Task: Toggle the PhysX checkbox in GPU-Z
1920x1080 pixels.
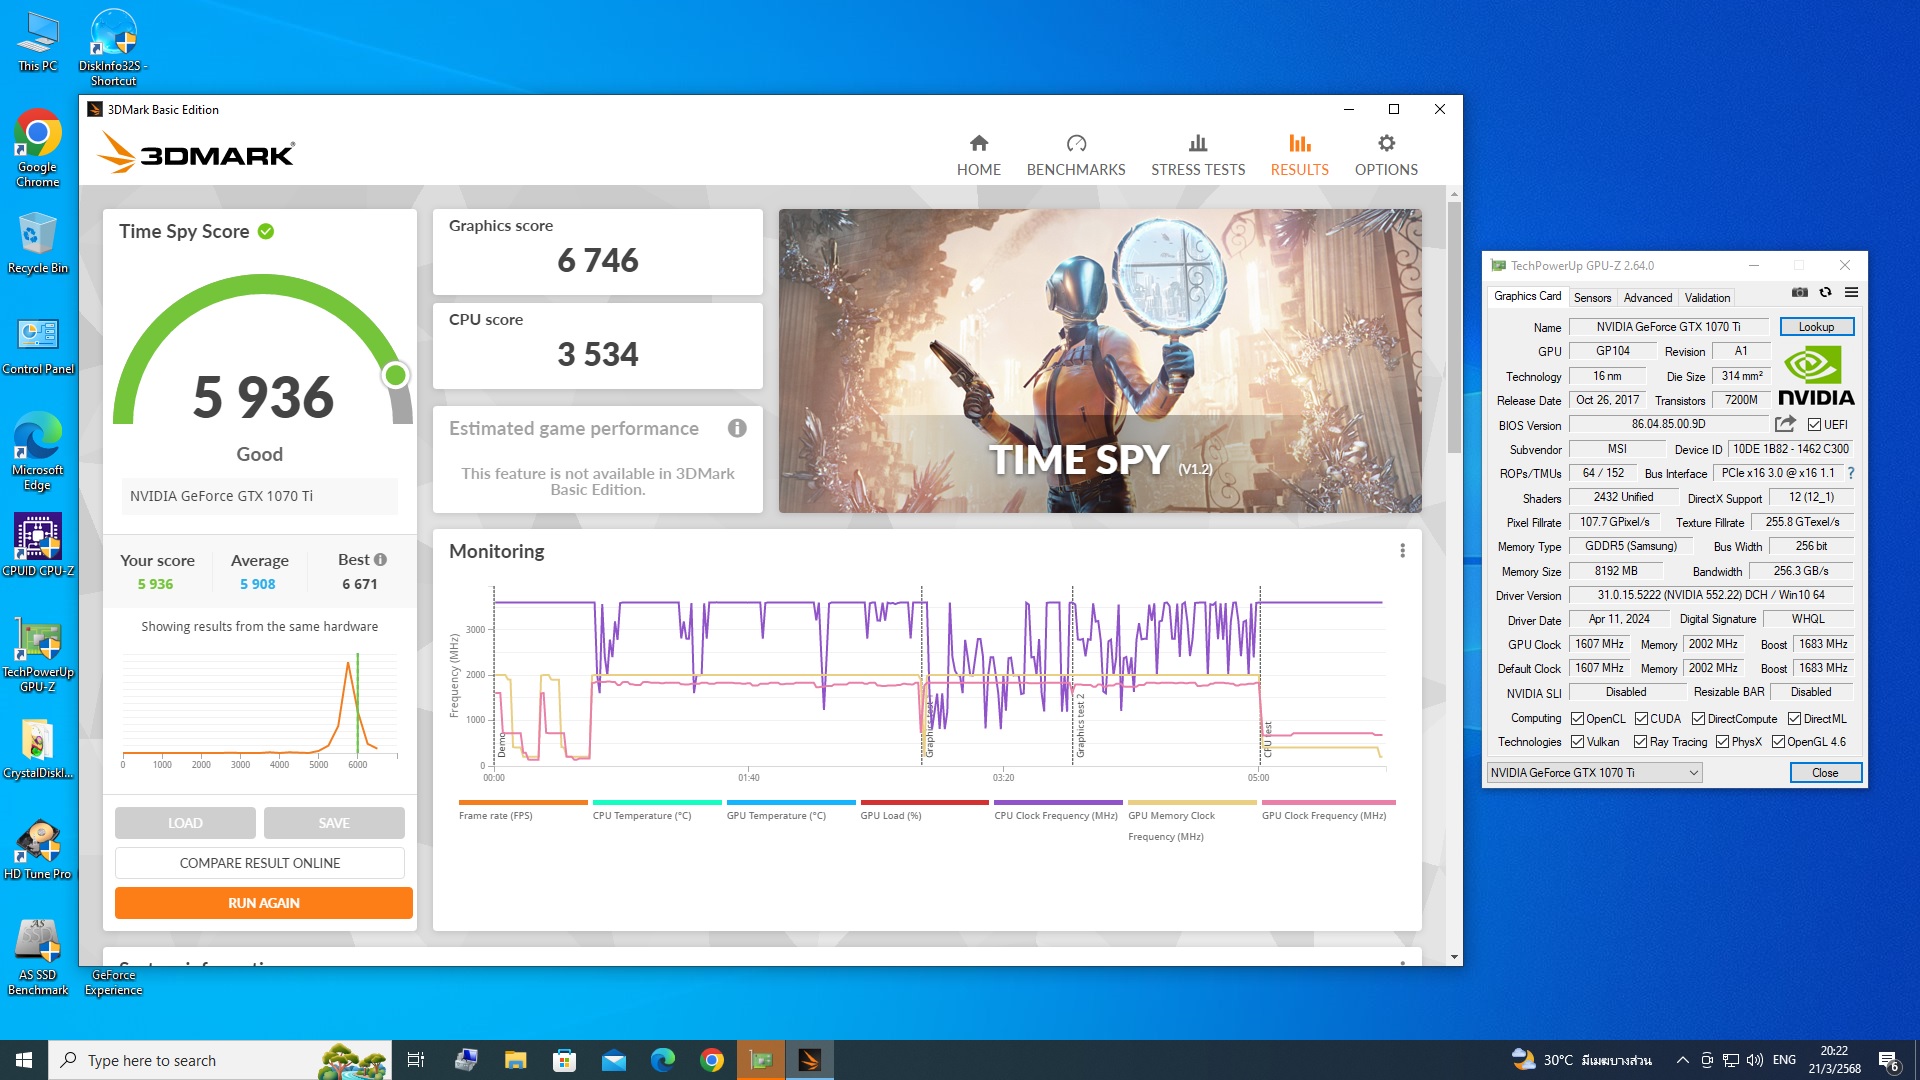Action: [1722, 742]
